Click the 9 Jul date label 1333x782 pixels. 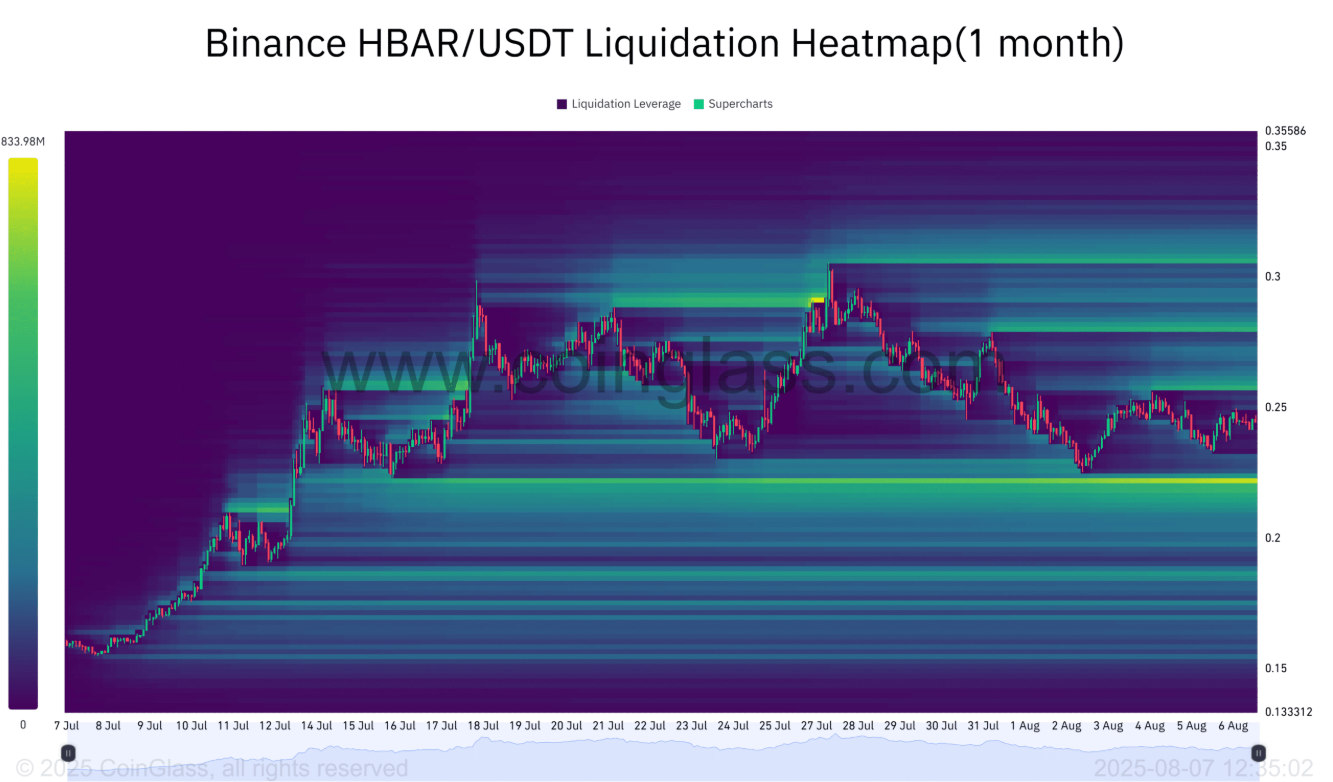coord(149,726)
